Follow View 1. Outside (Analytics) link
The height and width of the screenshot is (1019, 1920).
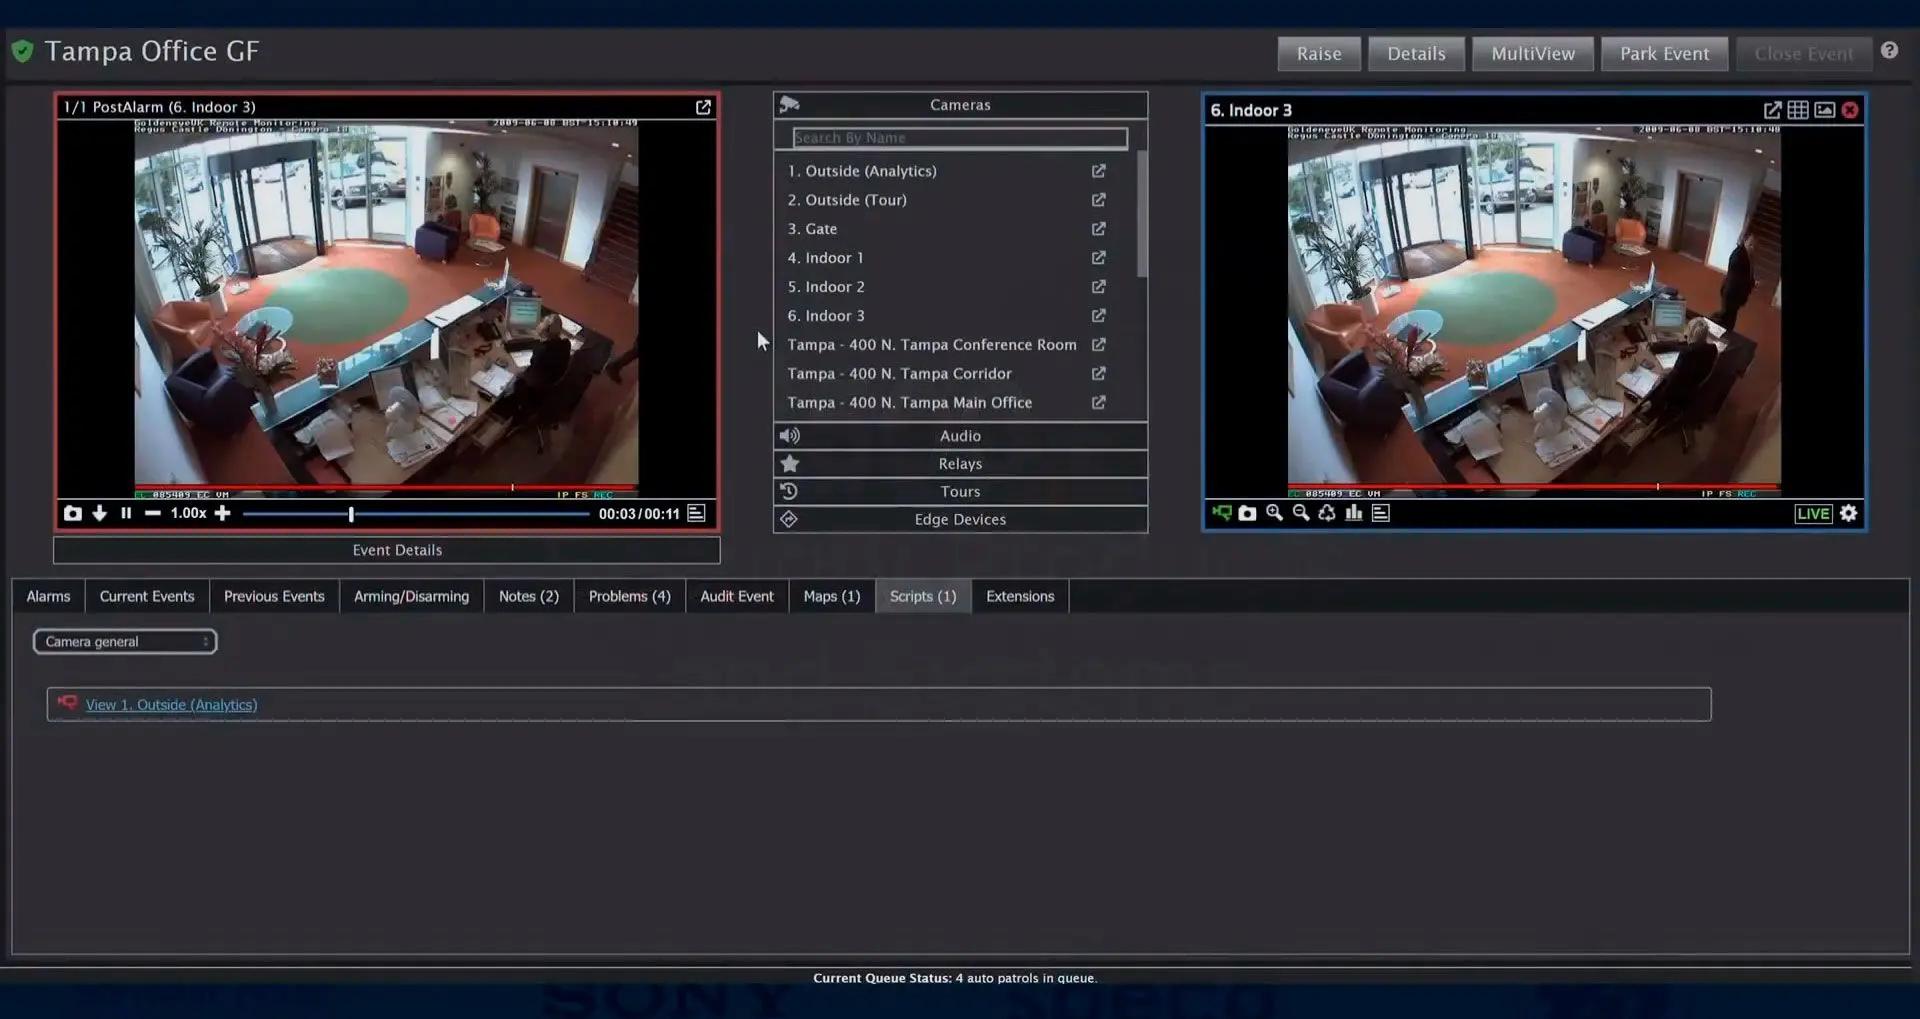pyautogui.click(x=171, y=705)
